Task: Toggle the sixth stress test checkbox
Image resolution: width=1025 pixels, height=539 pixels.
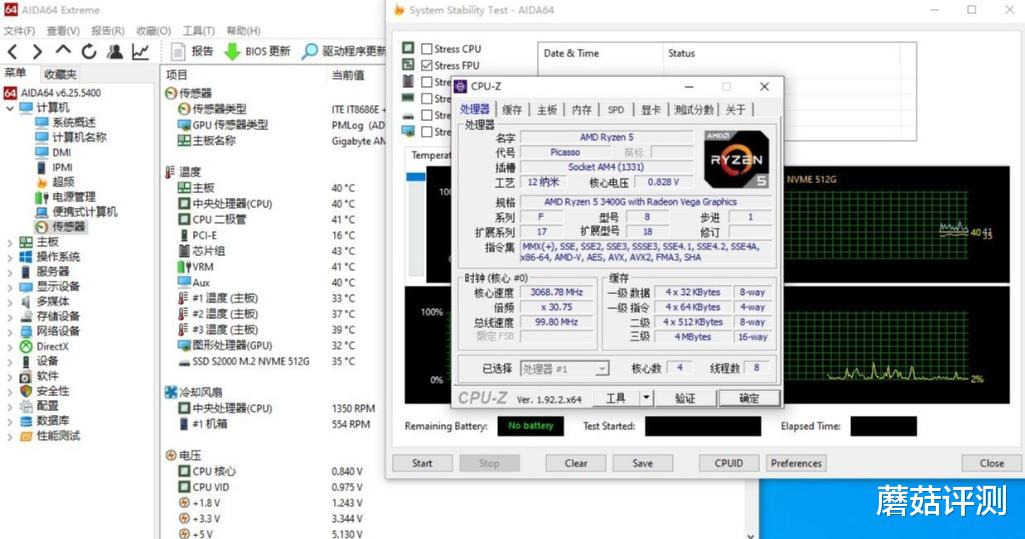Action: tap(427, 131)
